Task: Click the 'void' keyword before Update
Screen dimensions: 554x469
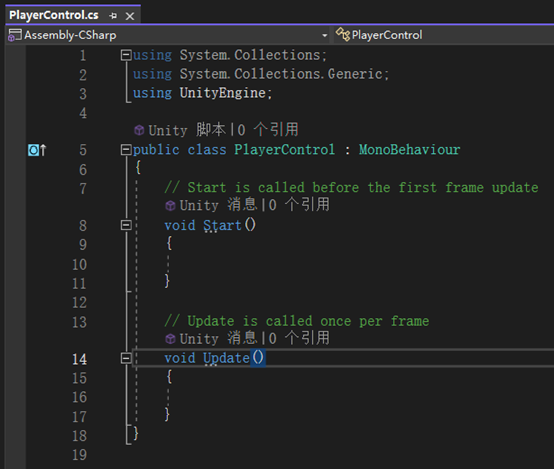Action: coord(180,358)
